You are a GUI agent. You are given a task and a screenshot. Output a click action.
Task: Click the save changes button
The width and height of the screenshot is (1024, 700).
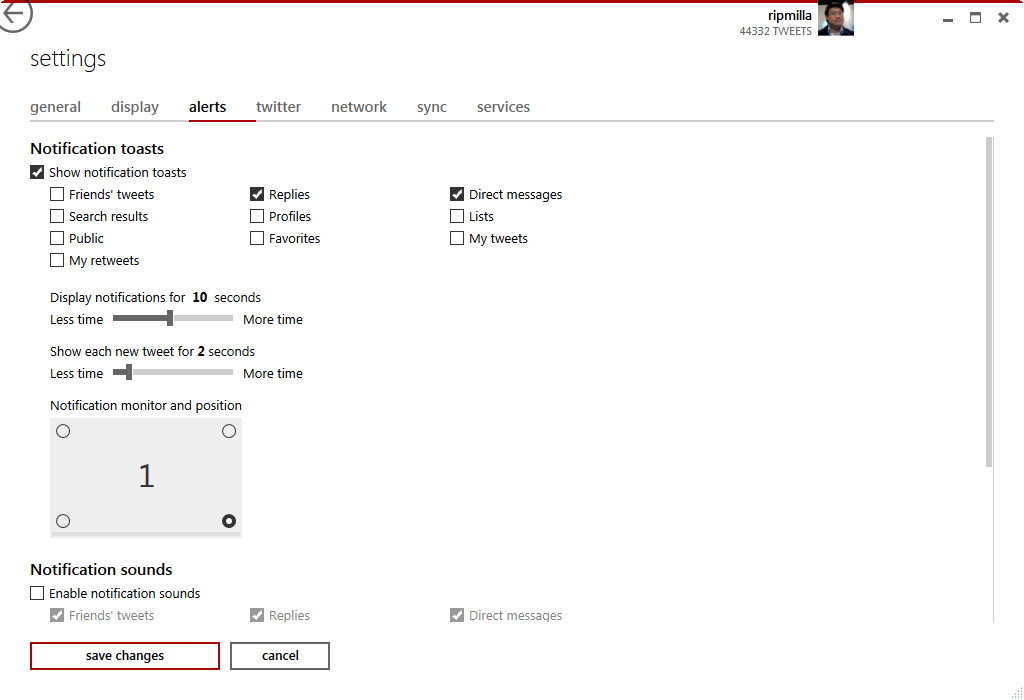point(125,656)
